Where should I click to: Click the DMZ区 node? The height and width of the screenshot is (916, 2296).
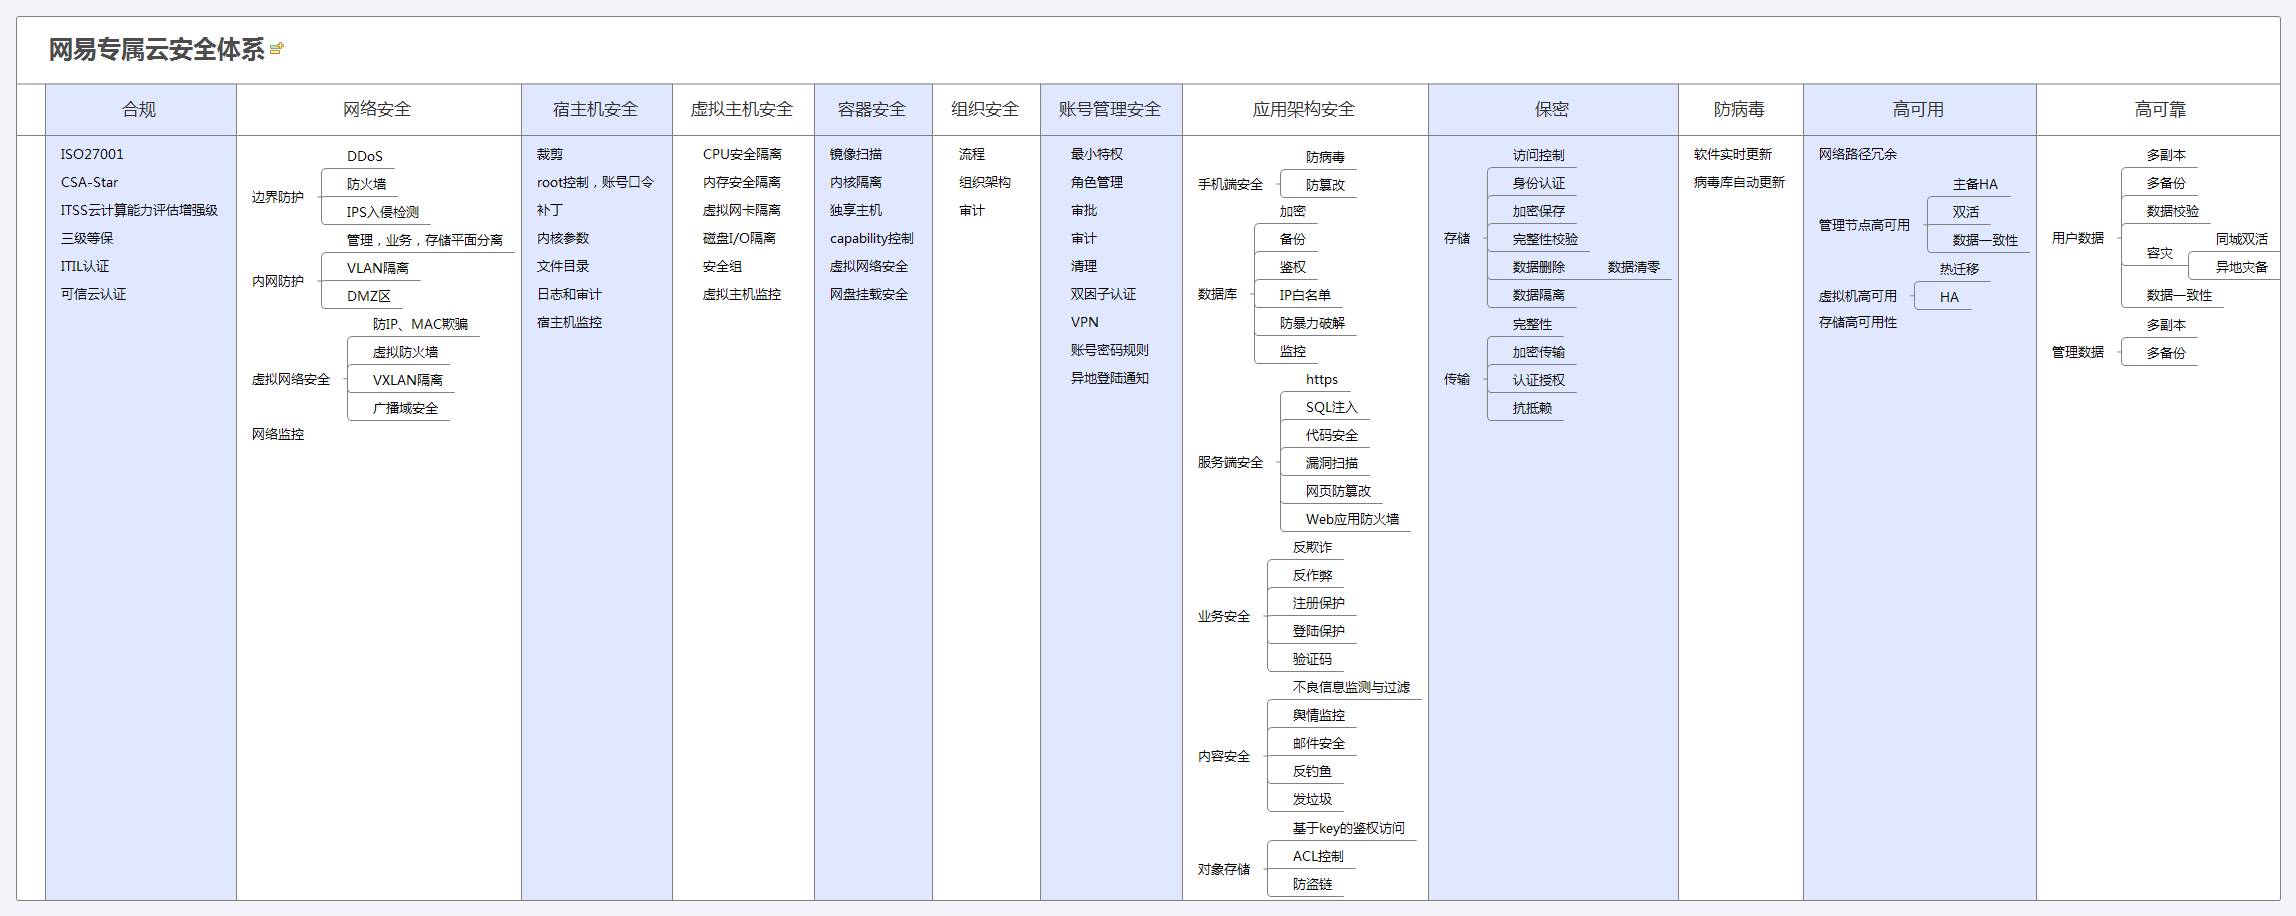369,296
